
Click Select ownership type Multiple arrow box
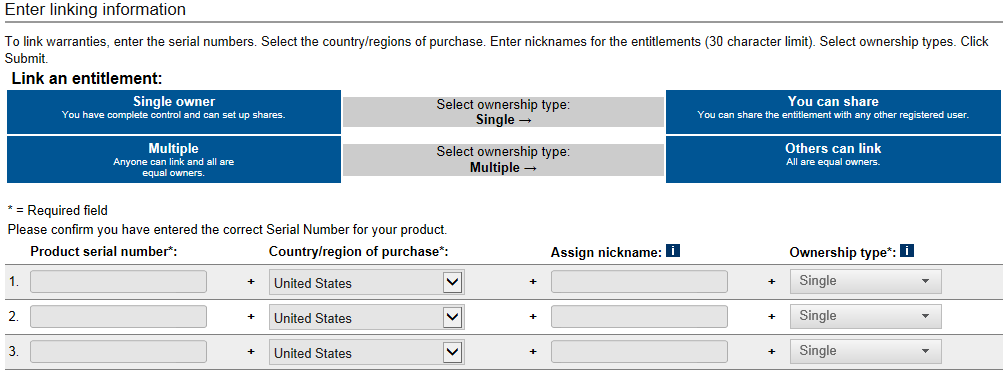(504, 160)
